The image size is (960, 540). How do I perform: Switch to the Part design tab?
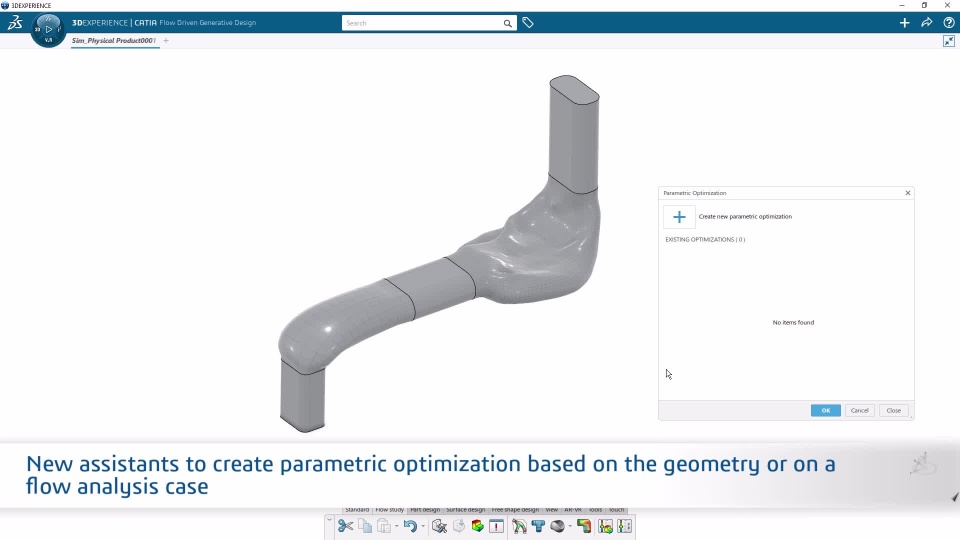tap(425, 509)
